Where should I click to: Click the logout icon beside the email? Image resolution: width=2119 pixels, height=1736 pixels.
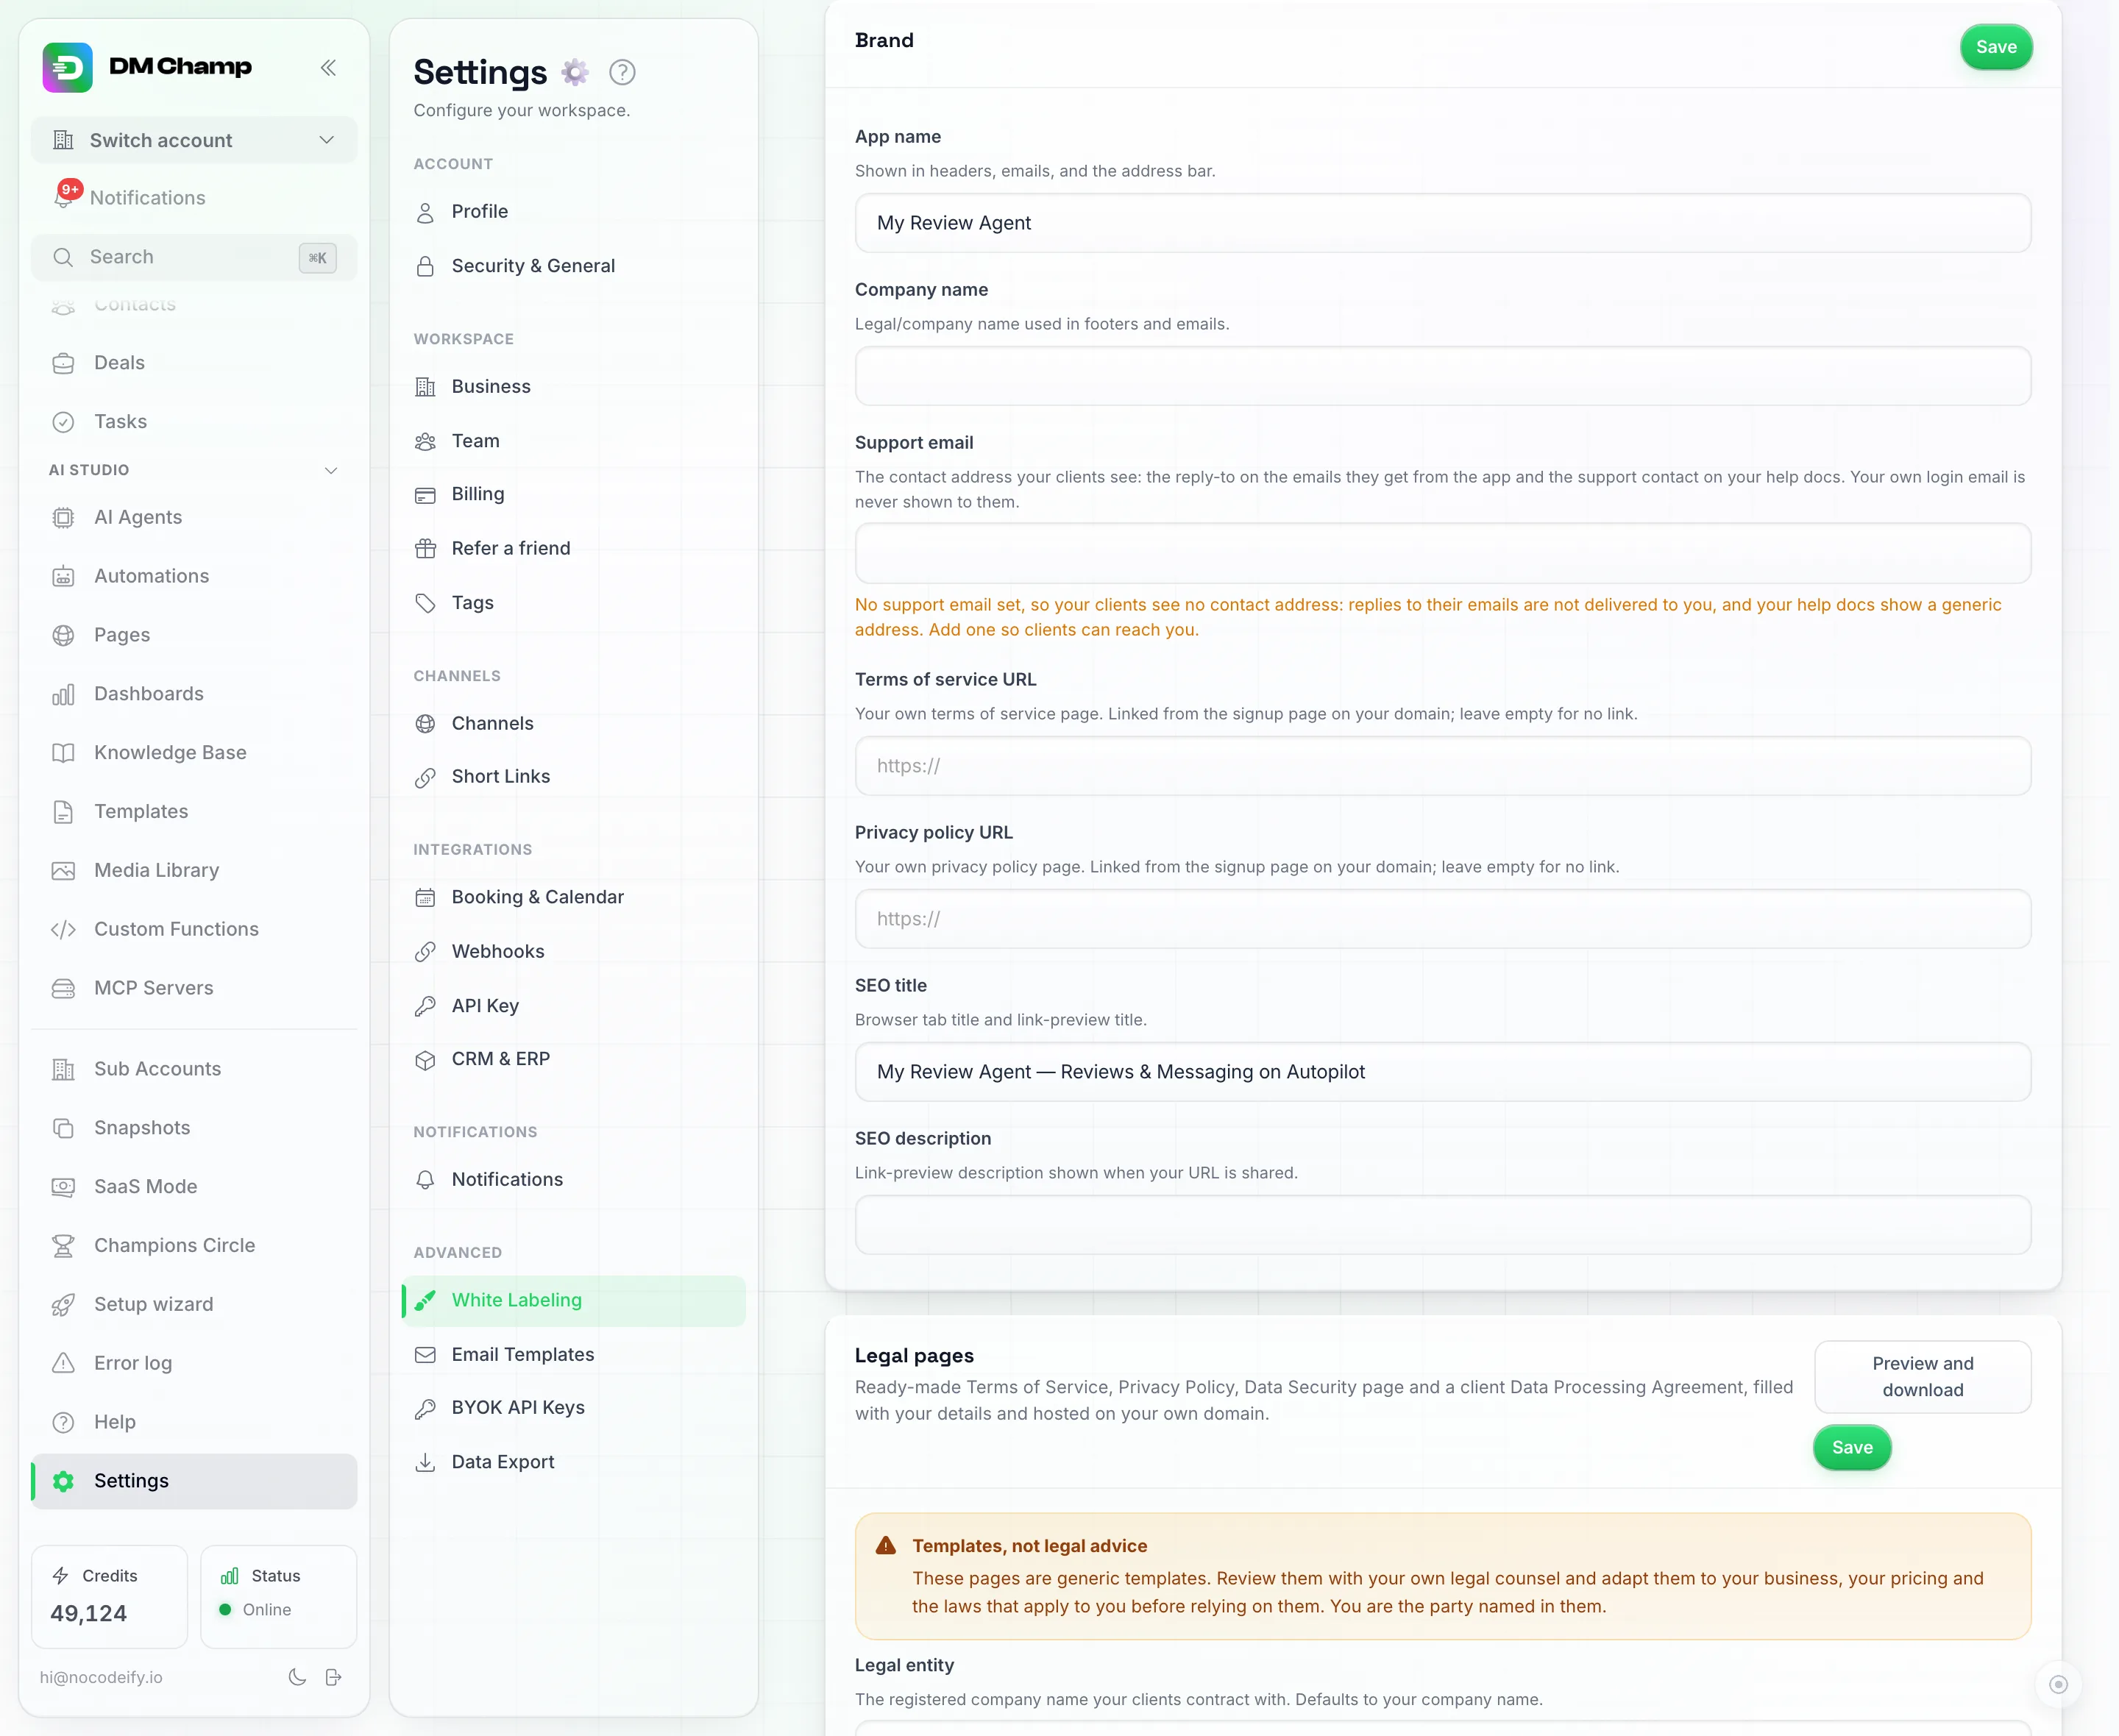click(x=334, y=1677)
